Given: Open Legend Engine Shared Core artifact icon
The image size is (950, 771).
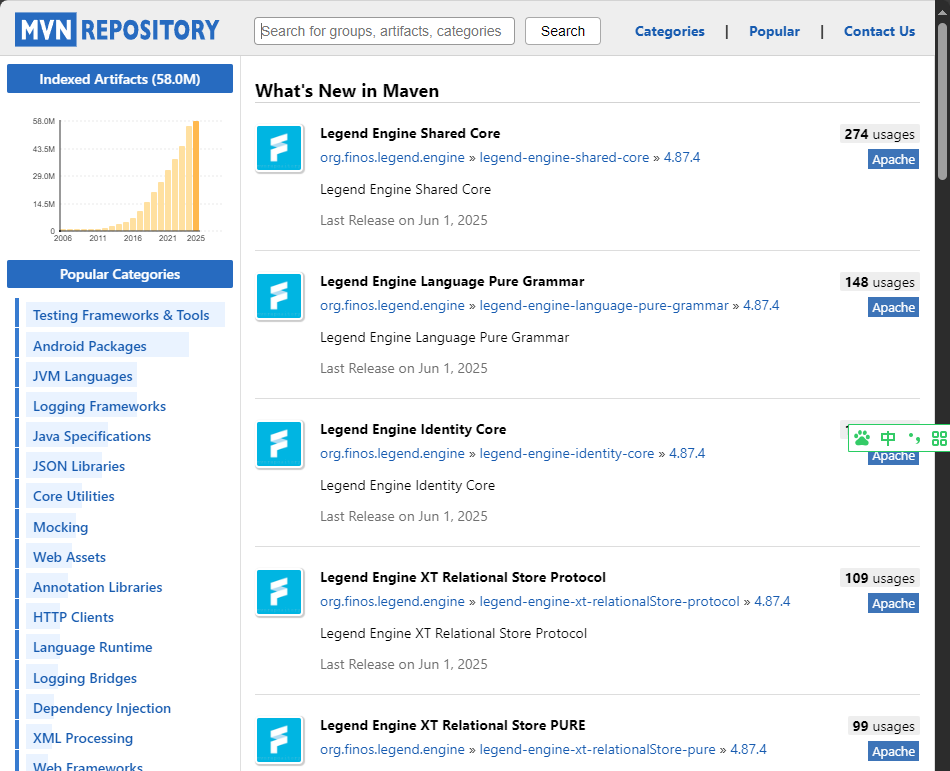Looking at the screenshot, I should click(279, 148).
